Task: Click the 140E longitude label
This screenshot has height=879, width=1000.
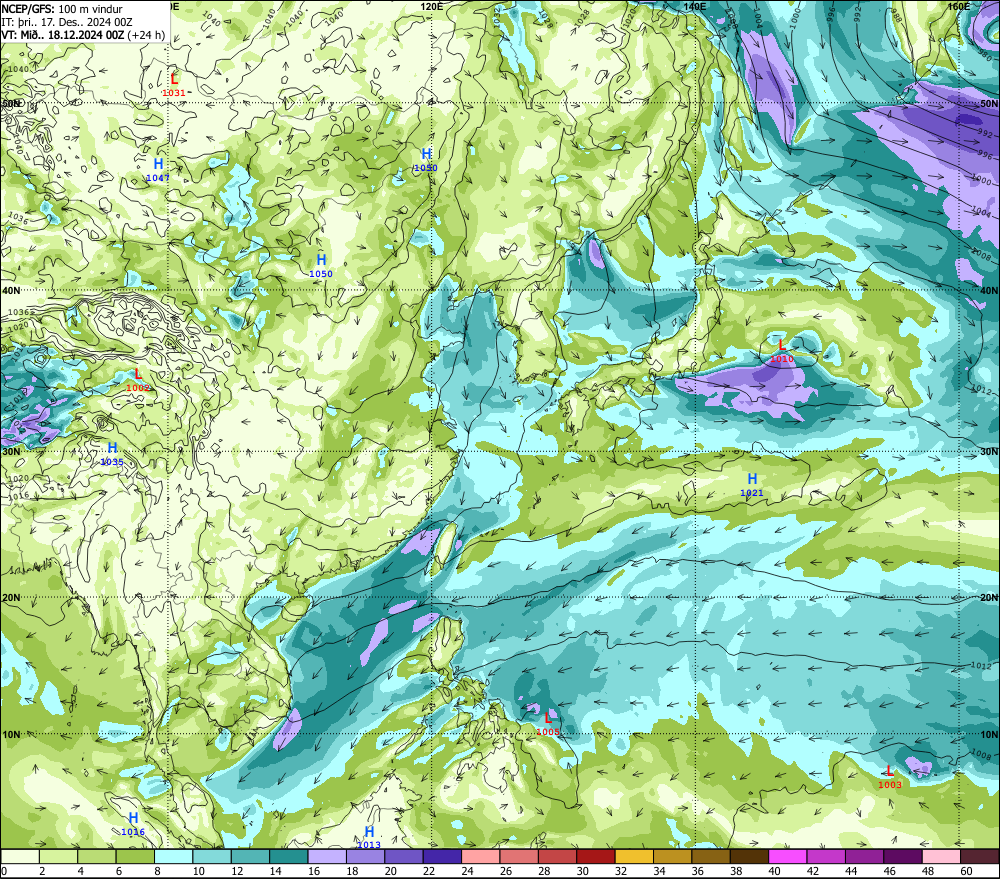Action: click(694, 6)
